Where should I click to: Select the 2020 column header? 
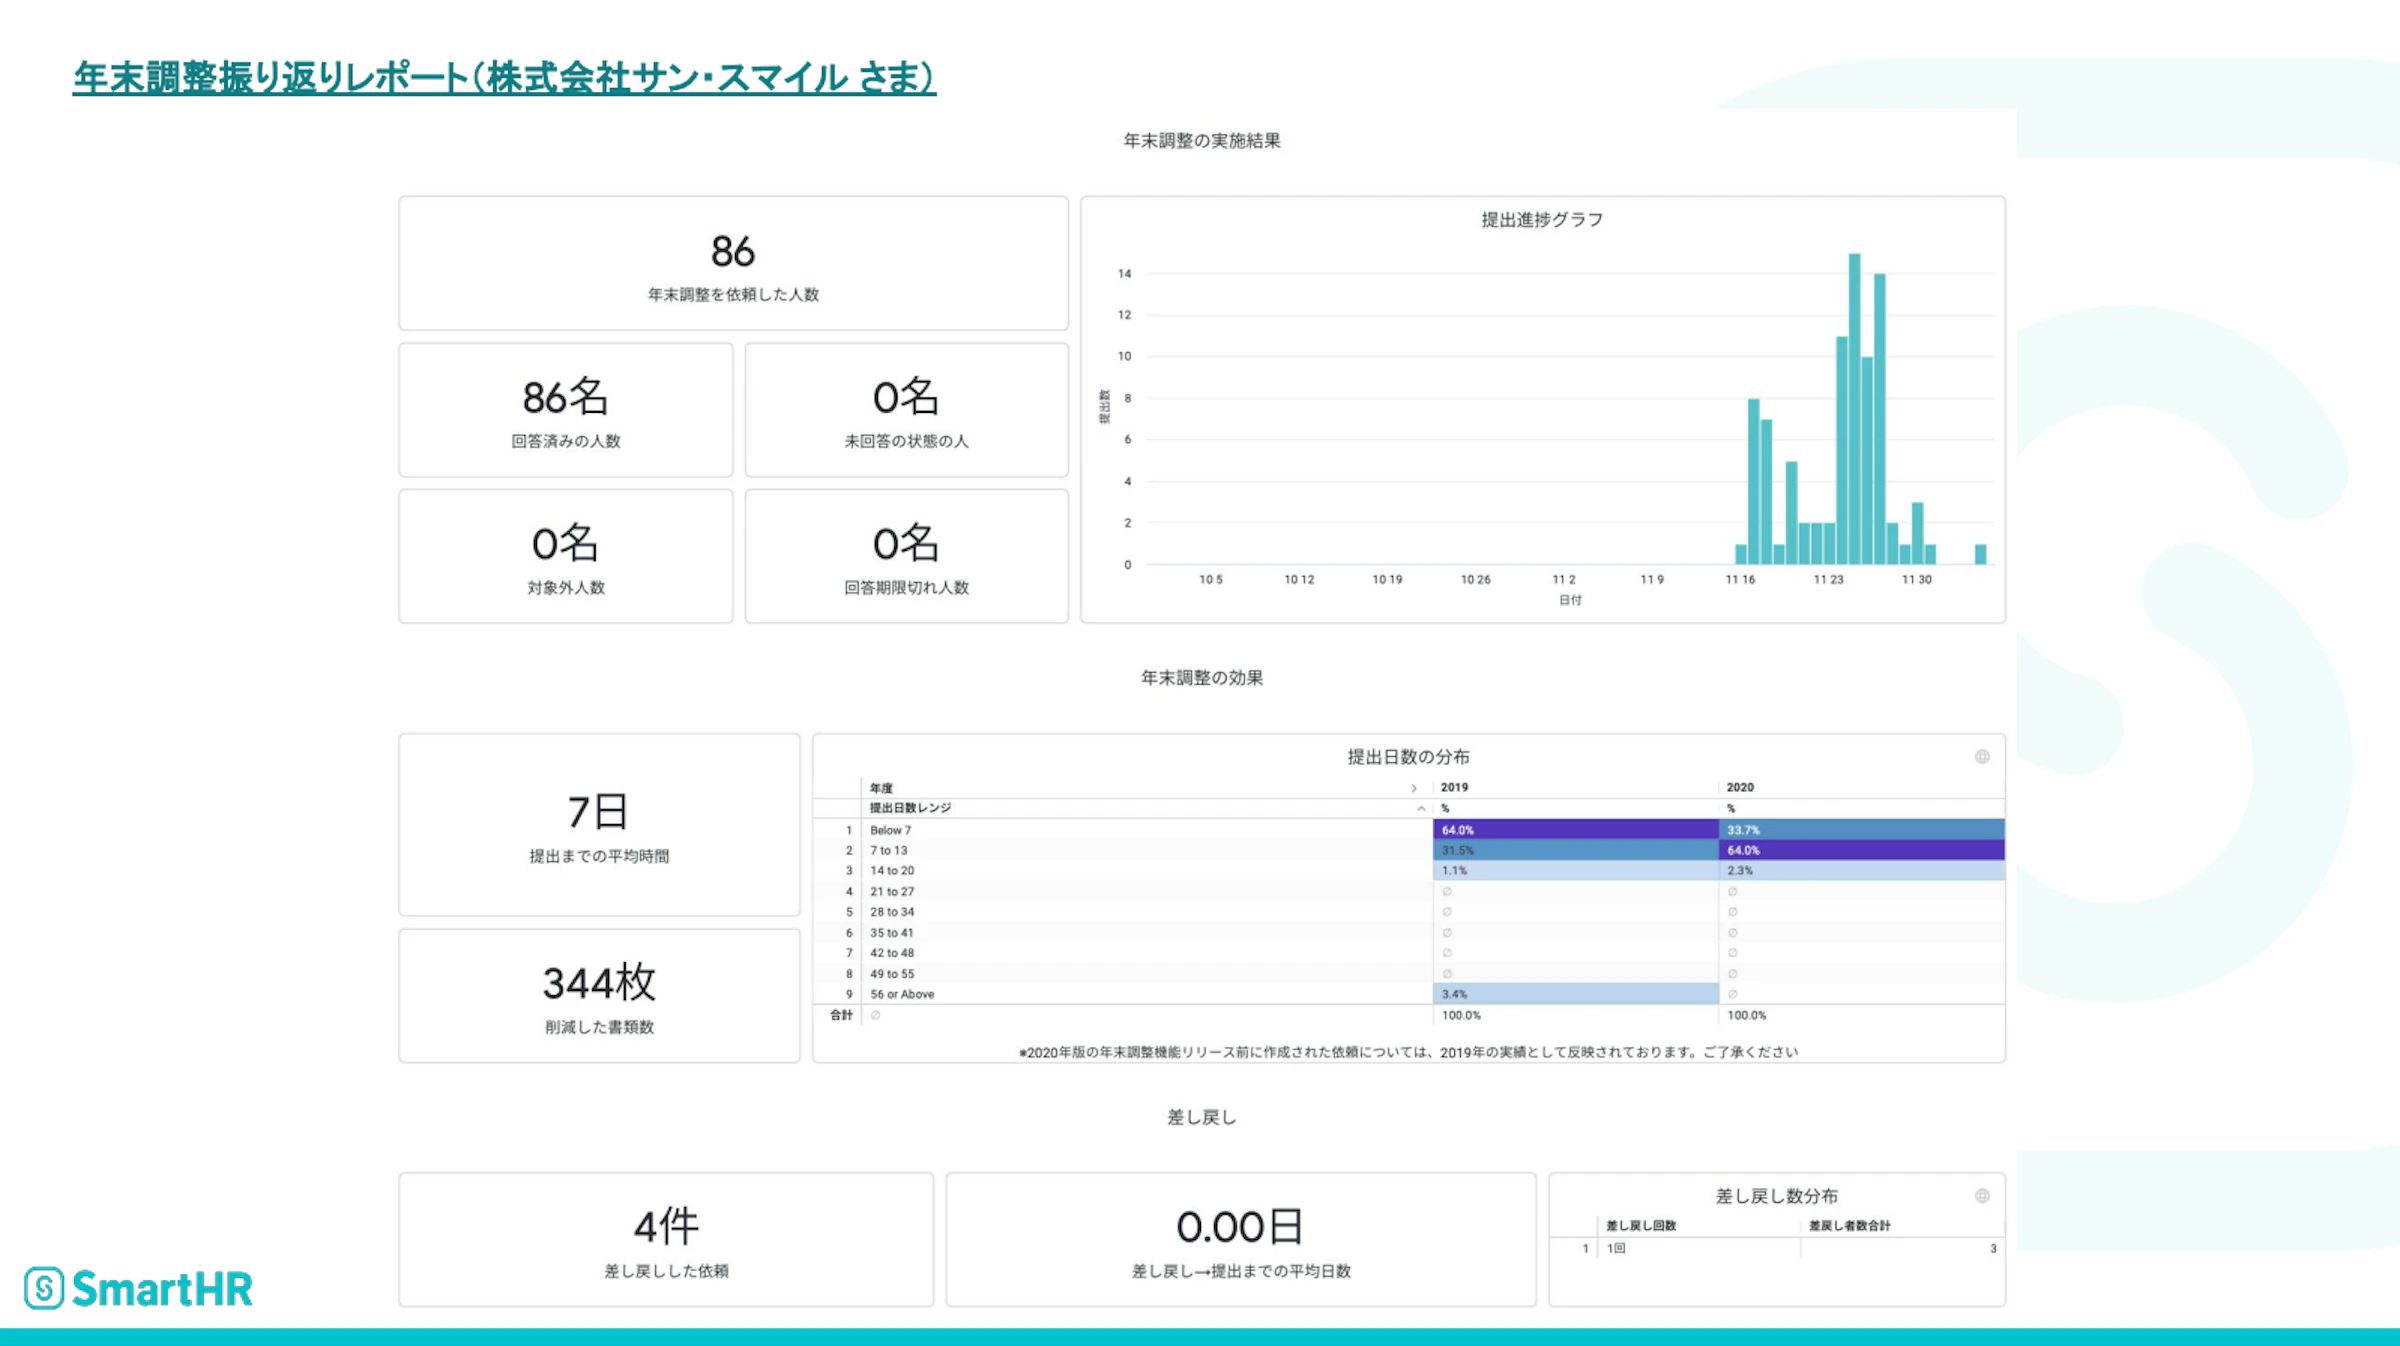(1740, 788)
